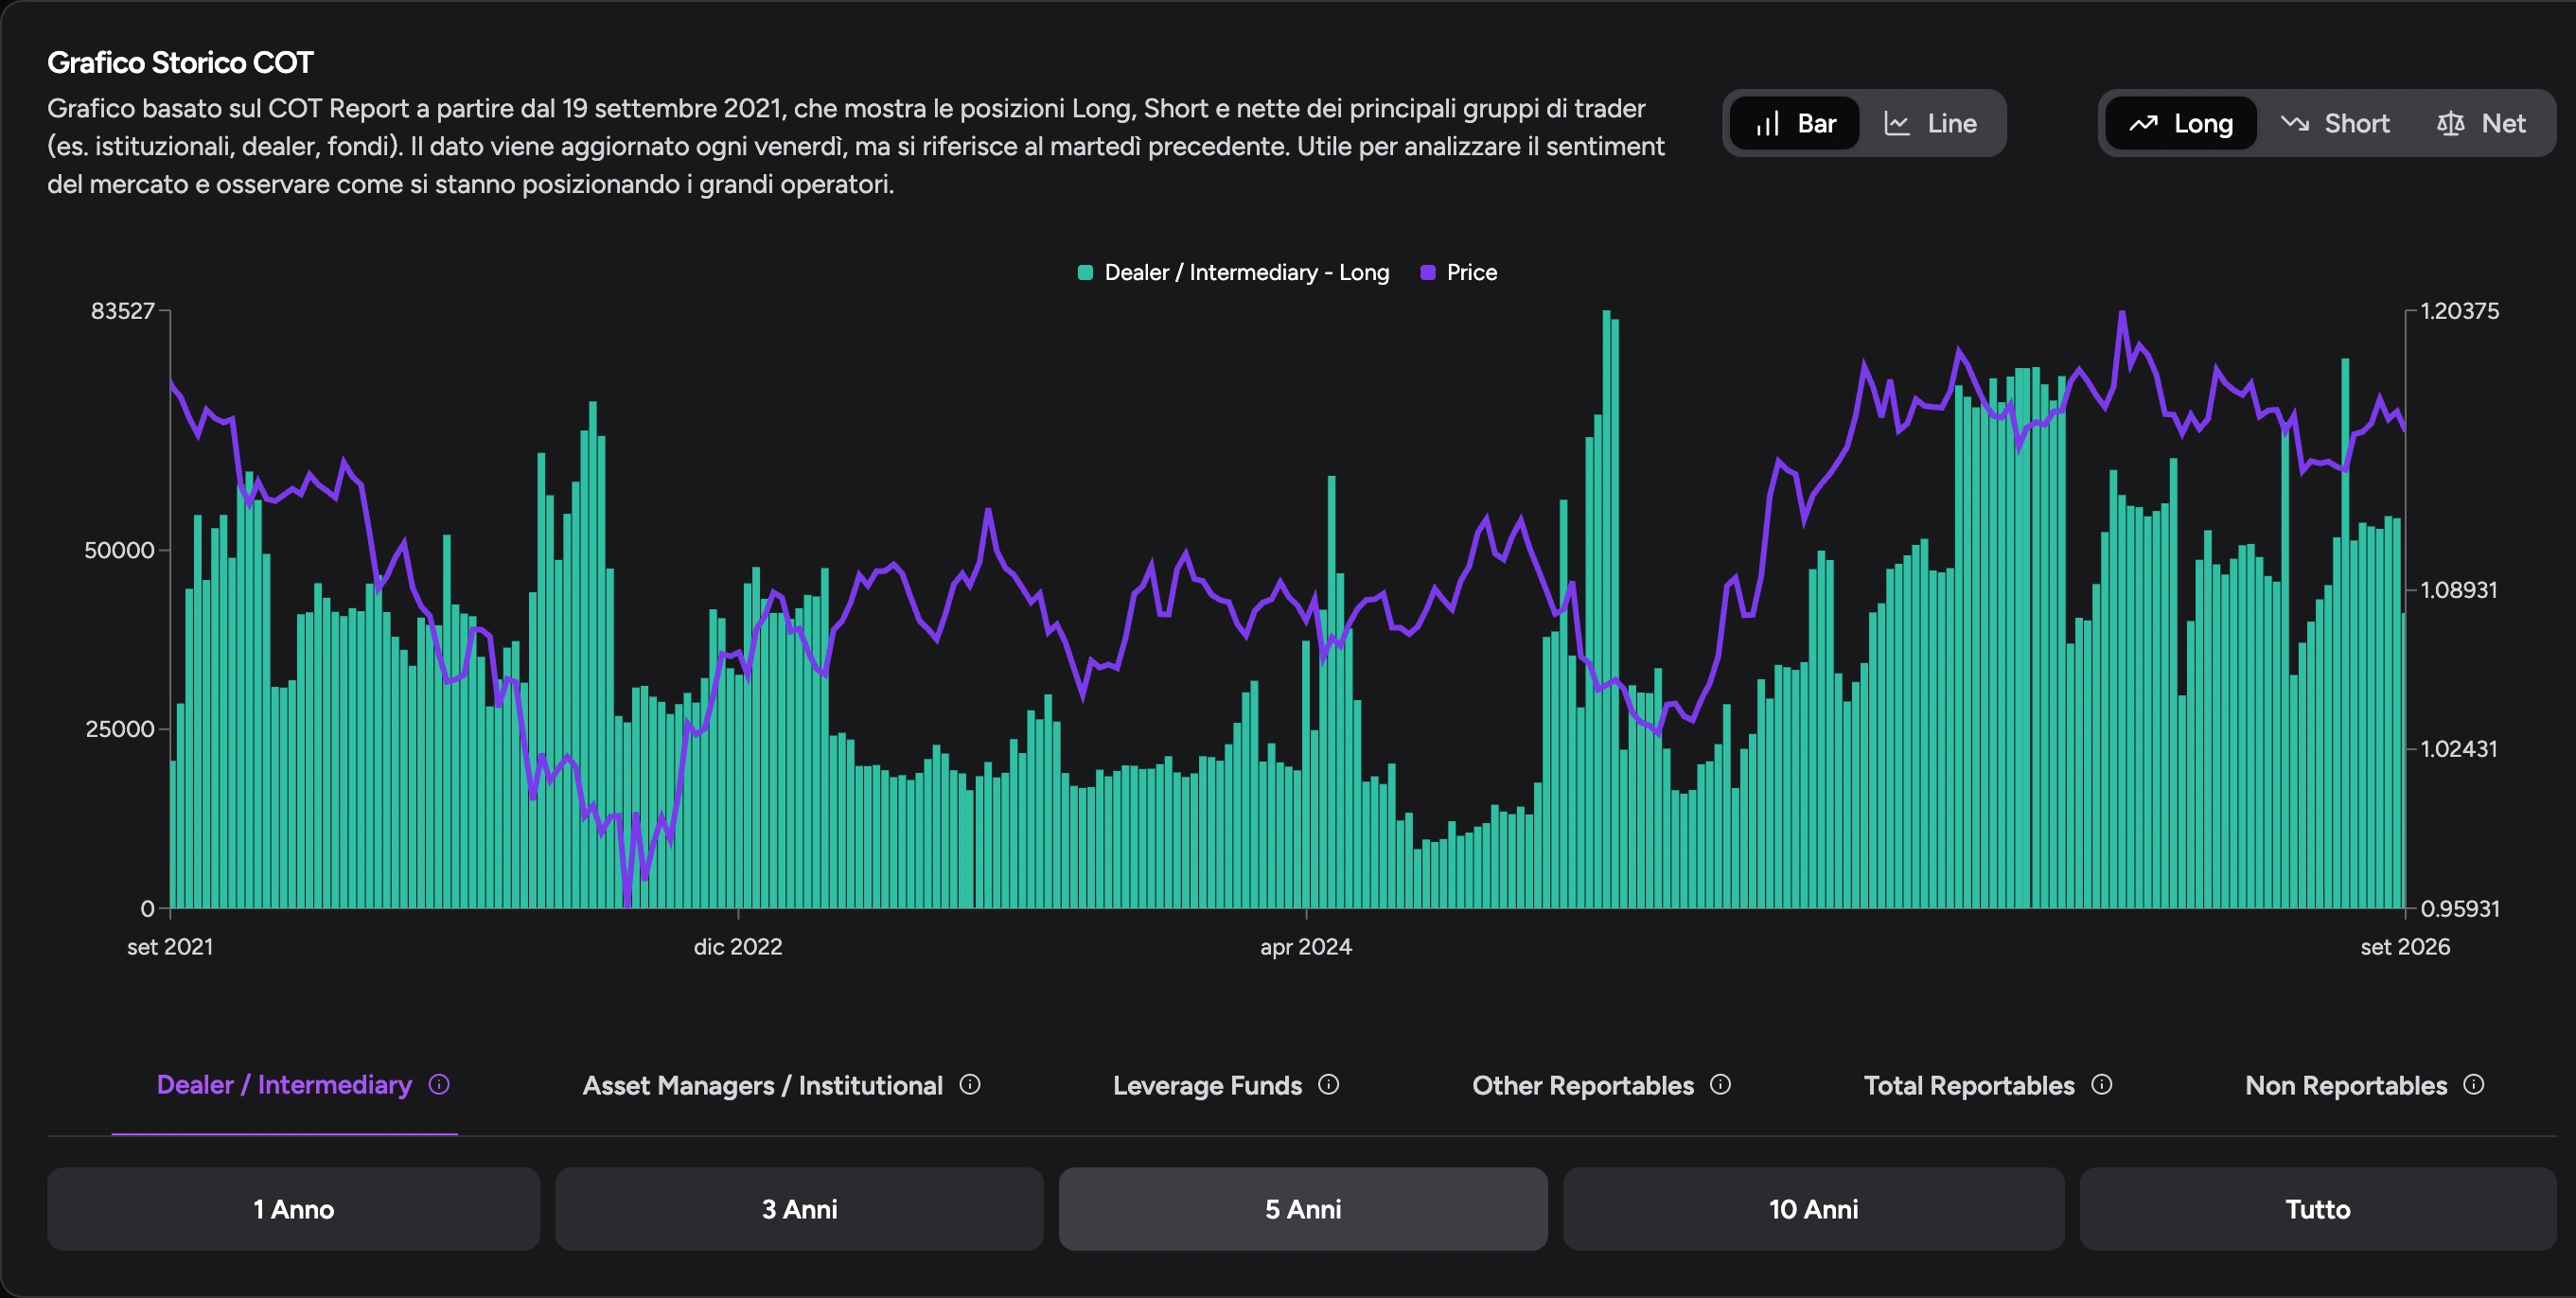The width and height of the screenshot is (2576, 1298).
Task: Show Long positions
Action: pyautogui.click(x=2181, y=123)
